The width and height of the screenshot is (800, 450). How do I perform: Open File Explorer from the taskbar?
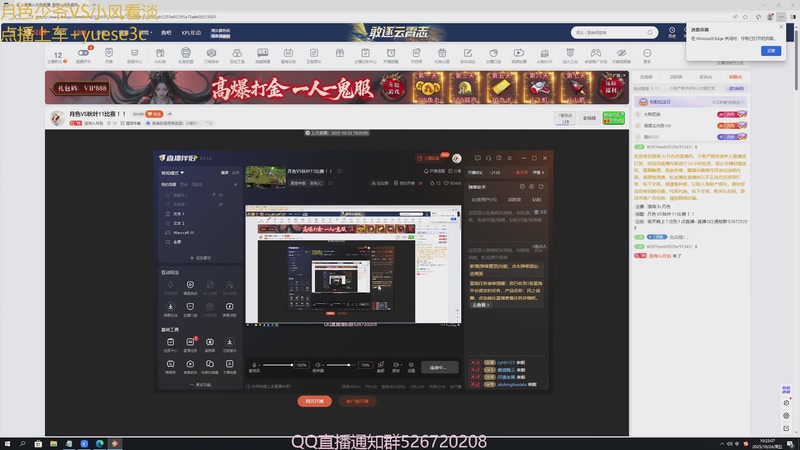point(54,444)
